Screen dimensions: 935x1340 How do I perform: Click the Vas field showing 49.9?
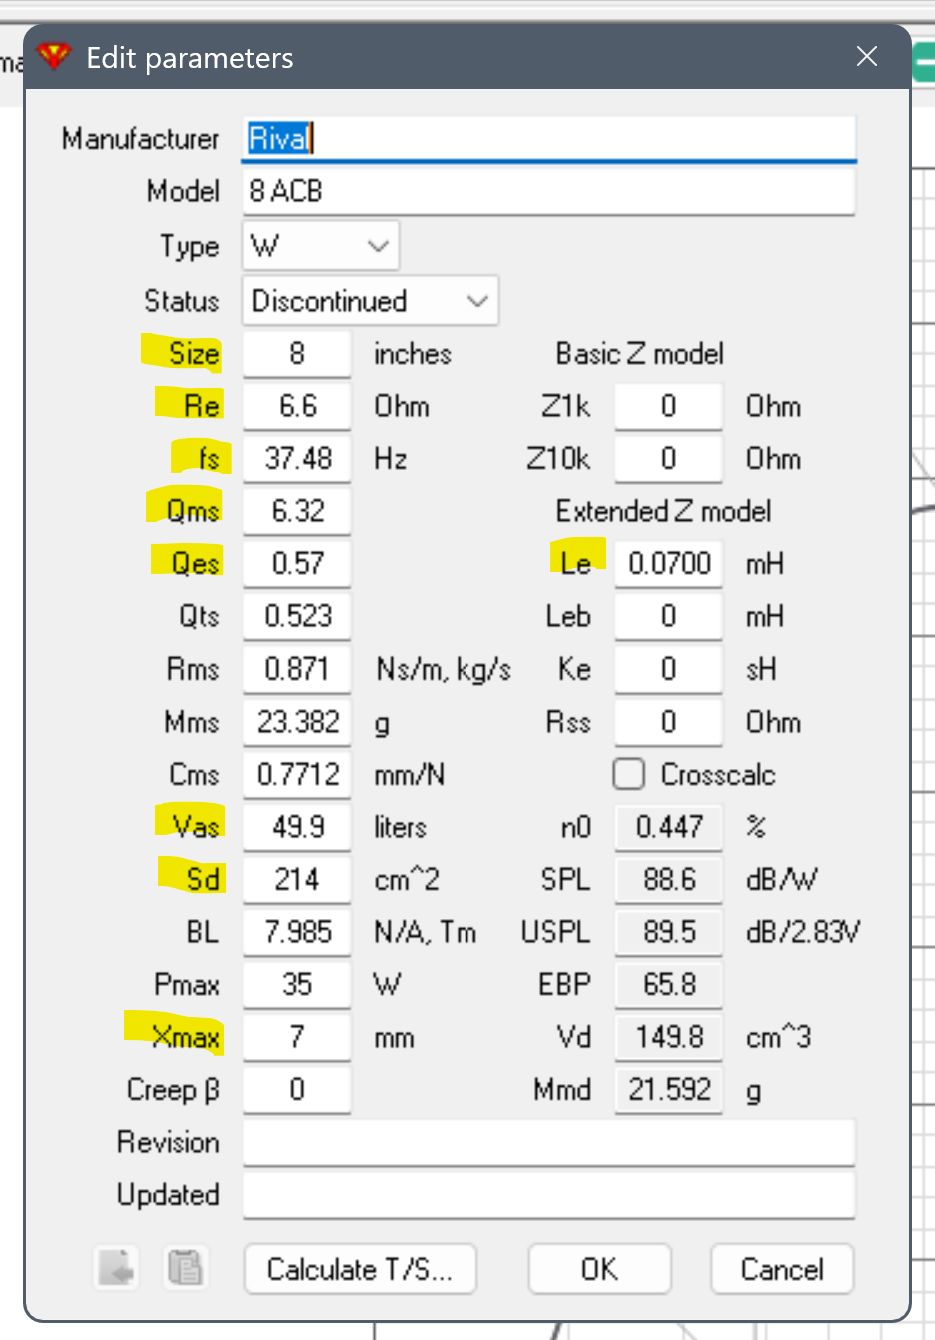[297, 827]
